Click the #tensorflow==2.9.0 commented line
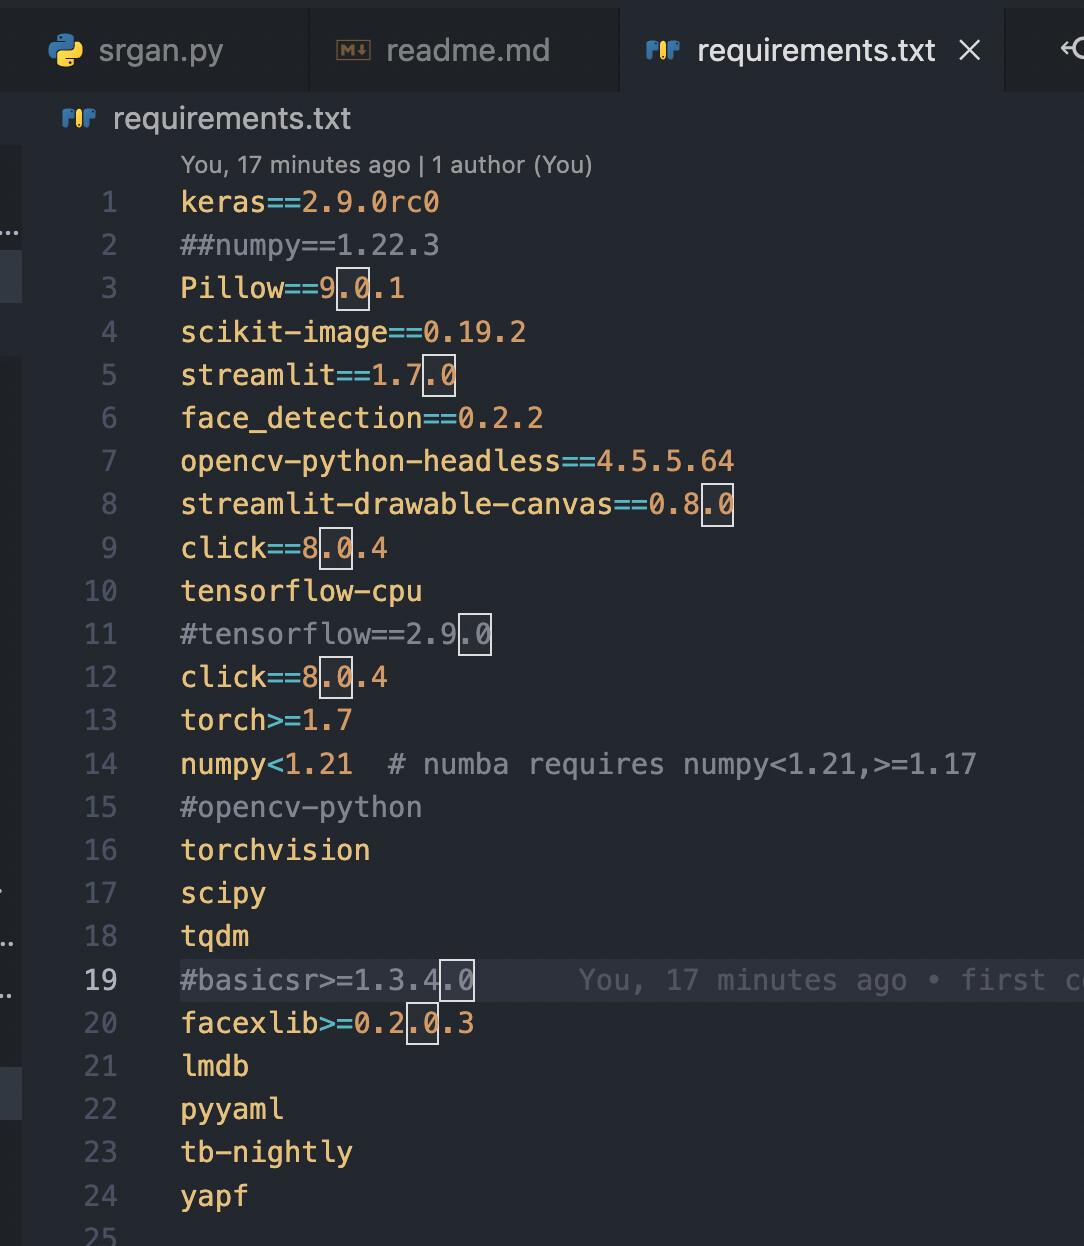 point(336,634)
